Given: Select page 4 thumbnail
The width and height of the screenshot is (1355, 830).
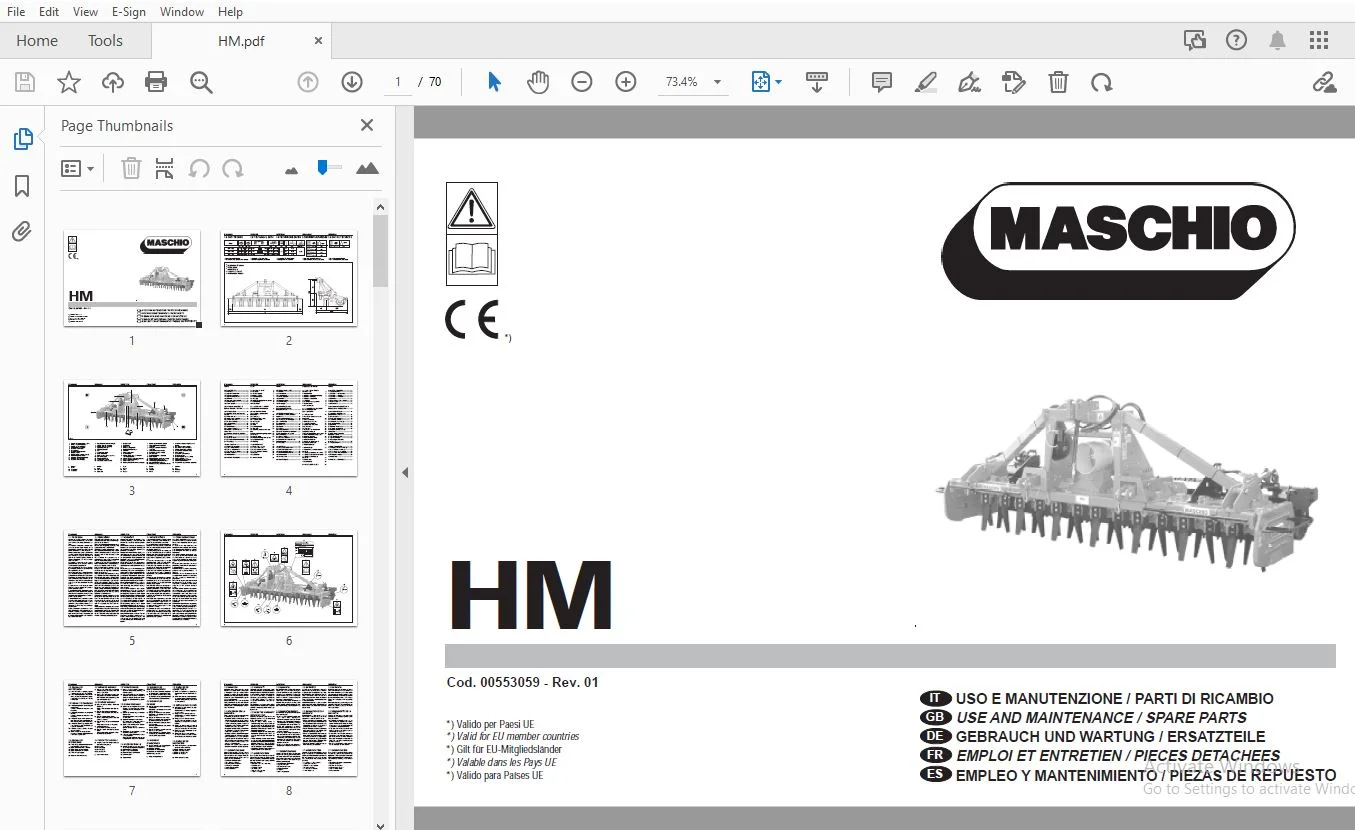Looking at the screenshot, I should pyautogui.click(x=289, y=428).
